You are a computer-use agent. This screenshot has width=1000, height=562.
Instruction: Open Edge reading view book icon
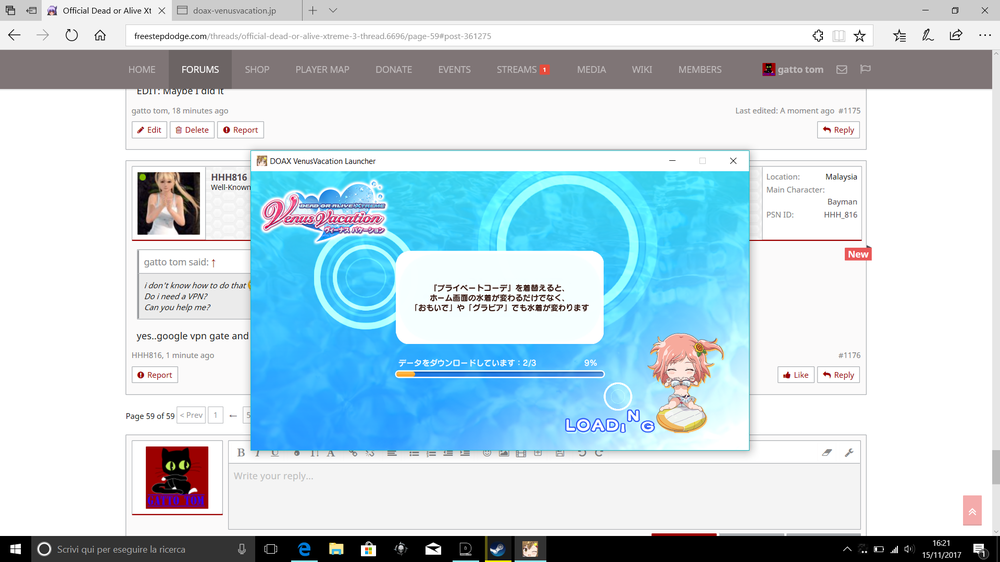[839, 36]
